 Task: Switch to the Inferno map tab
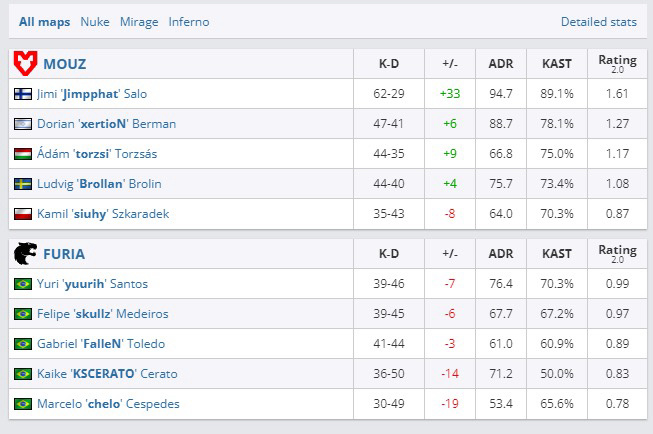(189, 21)
